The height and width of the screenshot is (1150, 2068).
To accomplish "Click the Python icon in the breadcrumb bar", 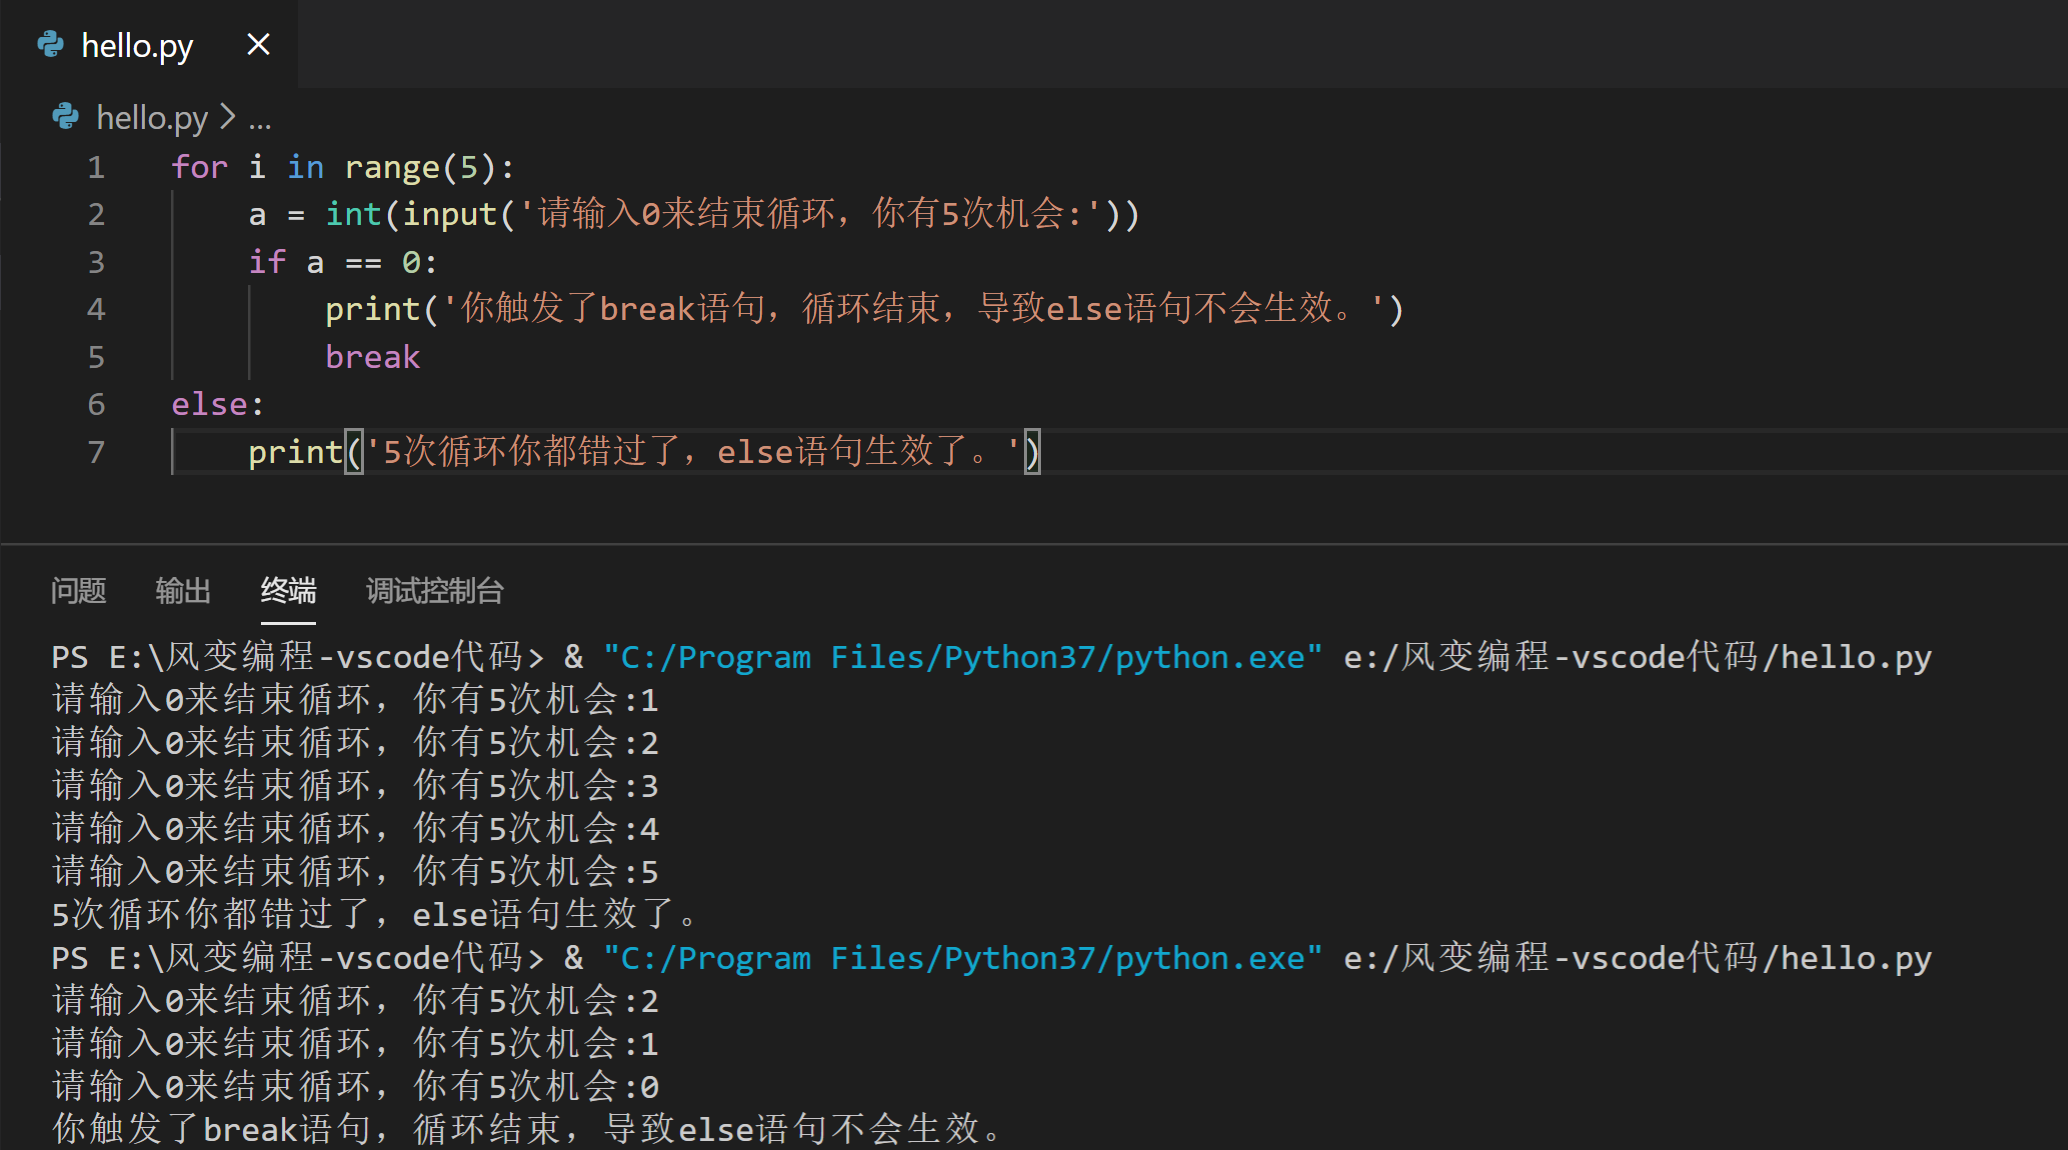I will tap(64, 116).
